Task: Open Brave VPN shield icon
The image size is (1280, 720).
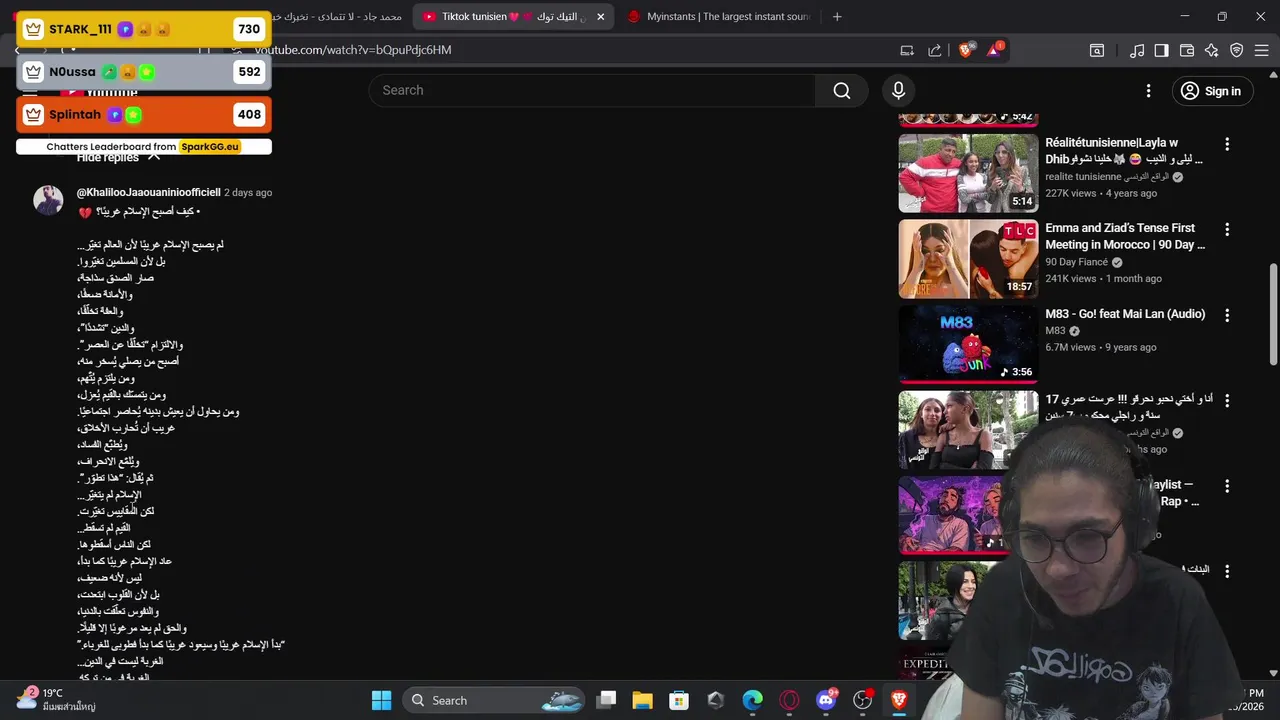Action: pos(1236,50)
